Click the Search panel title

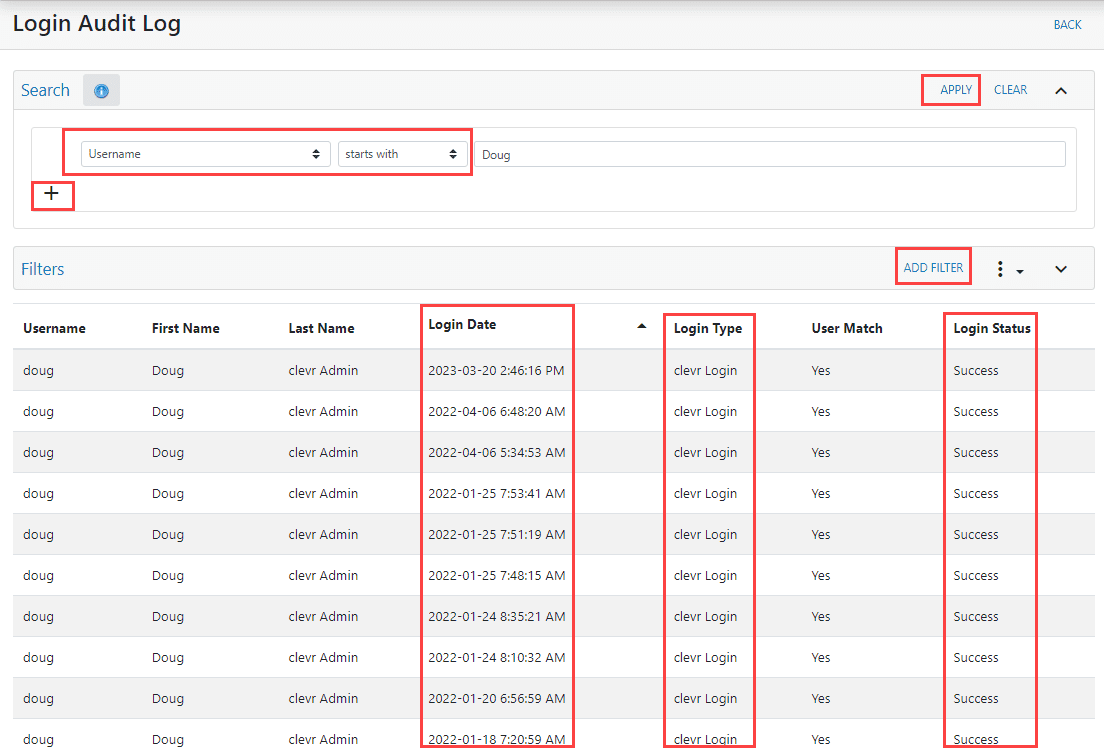point(45,90)
